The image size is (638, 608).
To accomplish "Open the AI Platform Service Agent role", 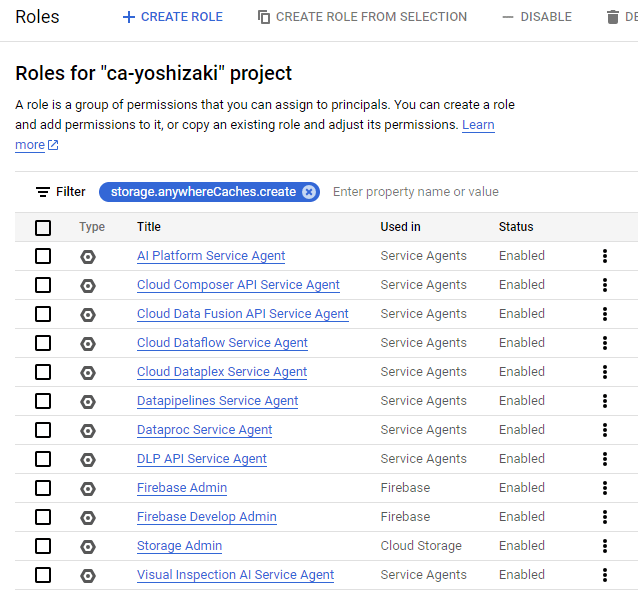I will click(211, 256).
